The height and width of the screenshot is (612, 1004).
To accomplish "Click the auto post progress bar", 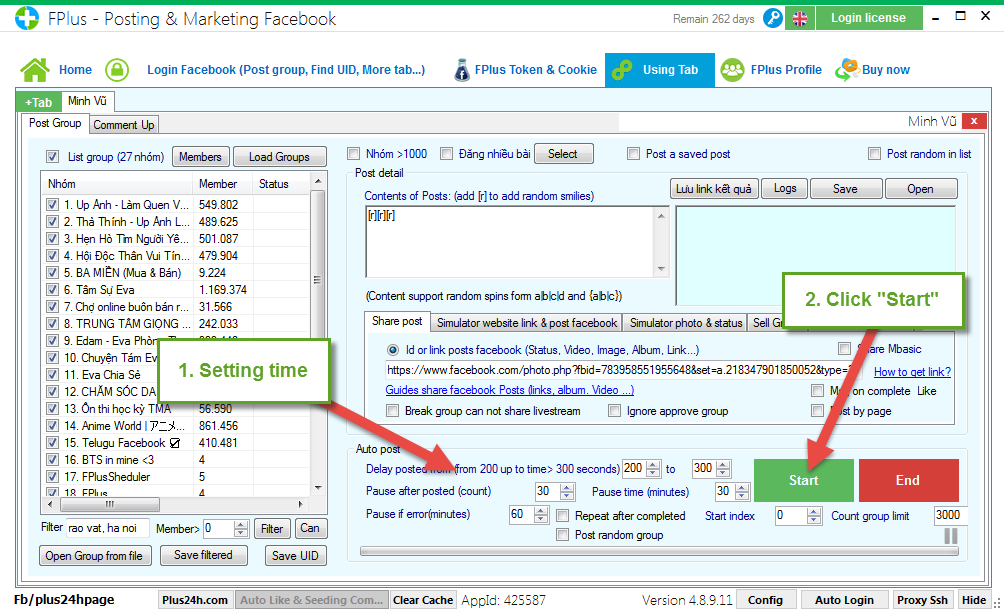I will tap(659, 551).
